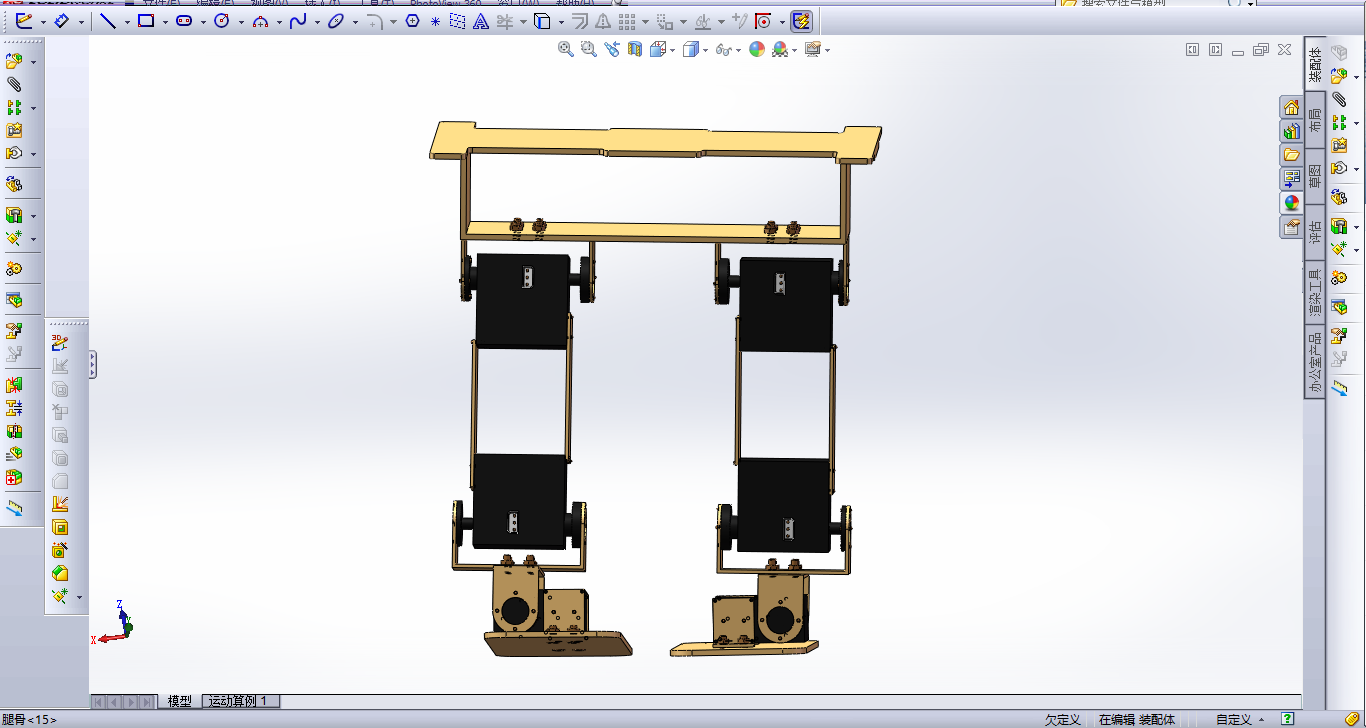Open the 办公室产品 vertical tab
Image resolution: width=1366 pixels, height=728 pixels.
click(x=1314, y=363)
